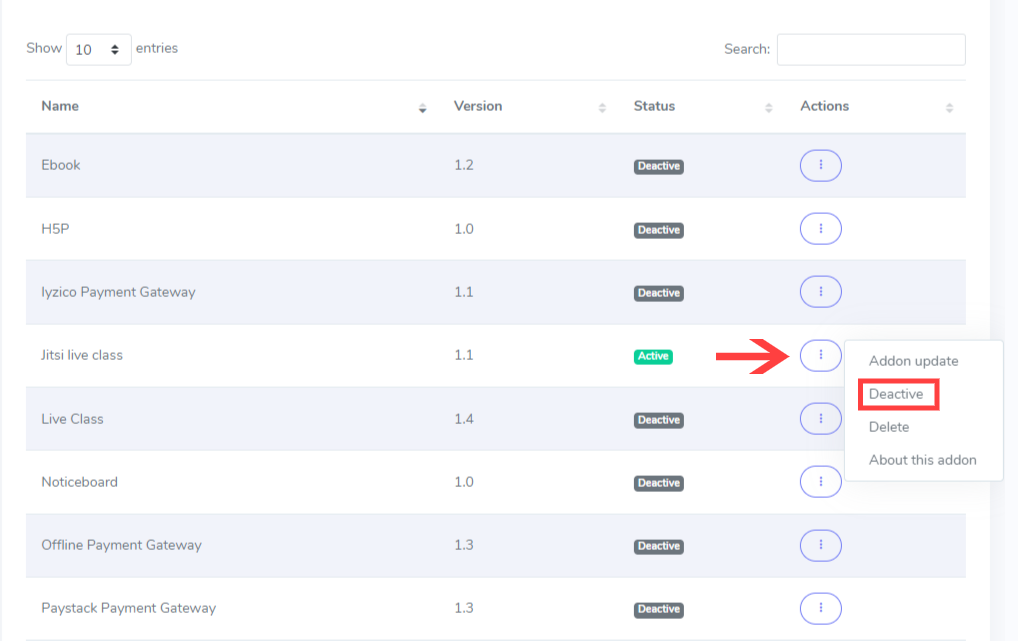This screenshot has height=641, width=1018.
Task: Open actions menu for Live Class addon
Action: click(820, 419)
